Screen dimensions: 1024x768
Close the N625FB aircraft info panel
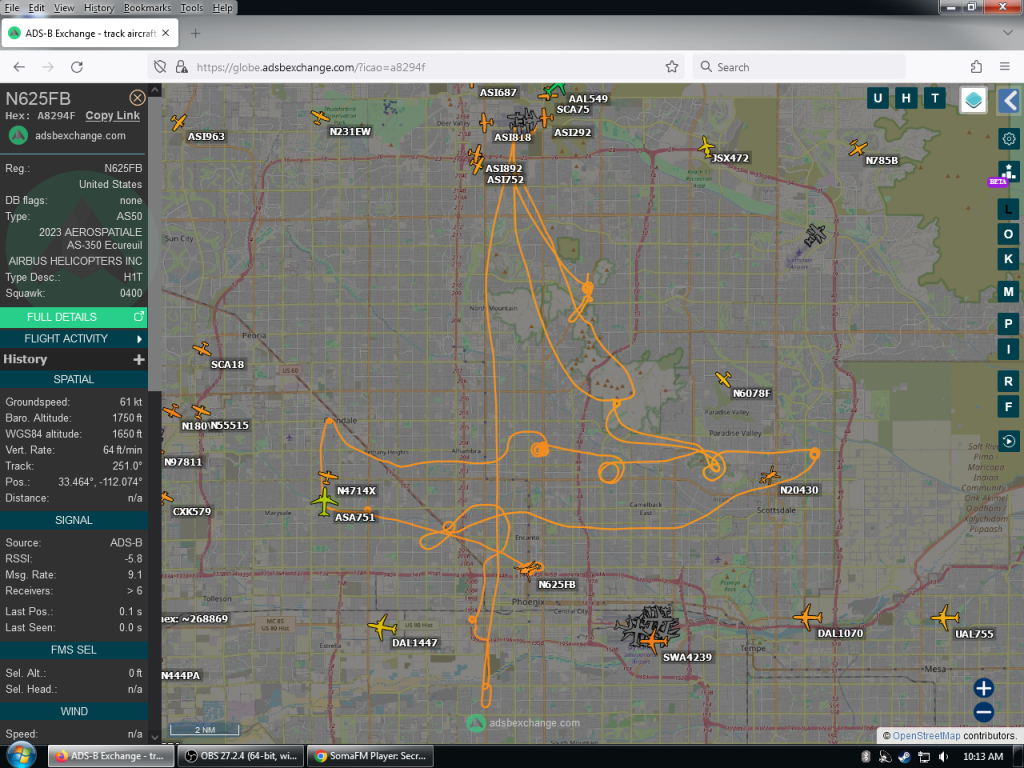pyautogui.click(x=137, y=98)
